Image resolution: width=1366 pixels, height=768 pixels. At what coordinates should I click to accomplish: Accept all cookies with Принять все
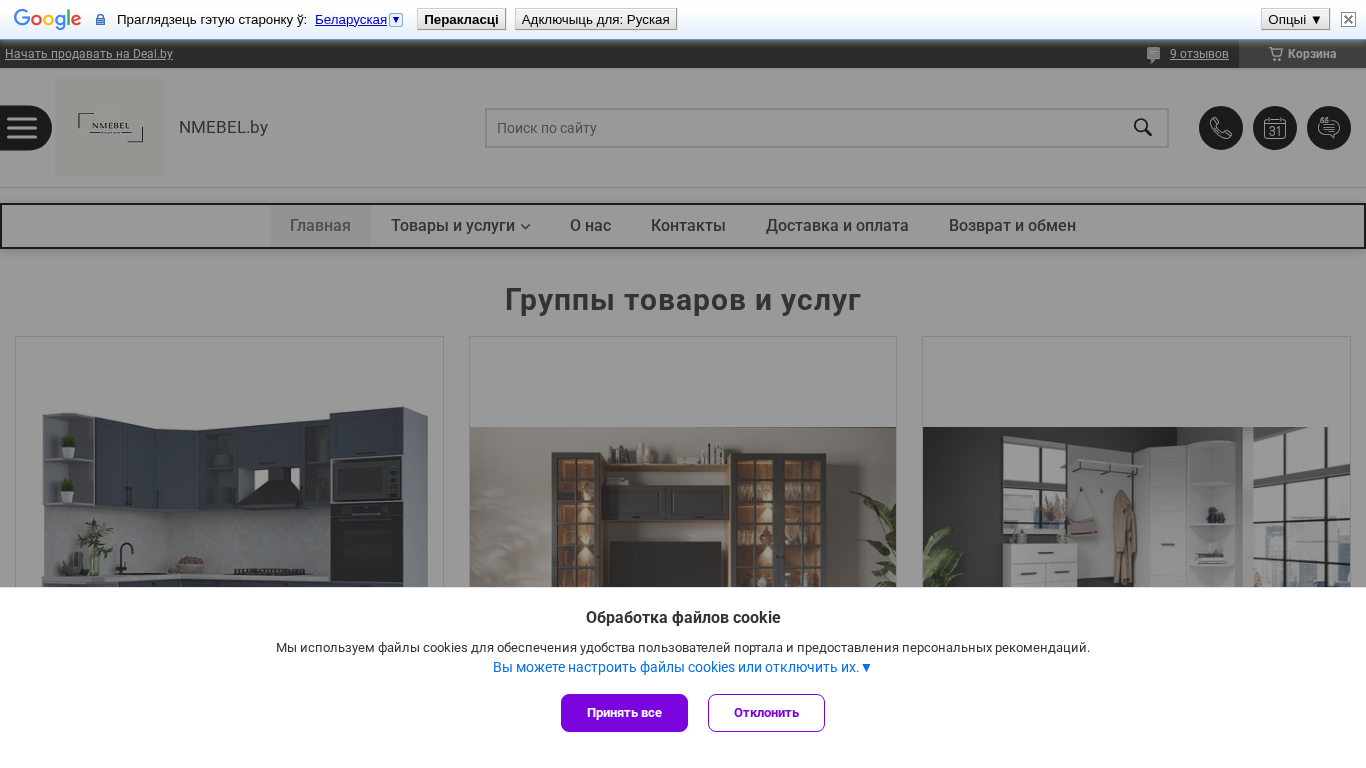(624, 713)
